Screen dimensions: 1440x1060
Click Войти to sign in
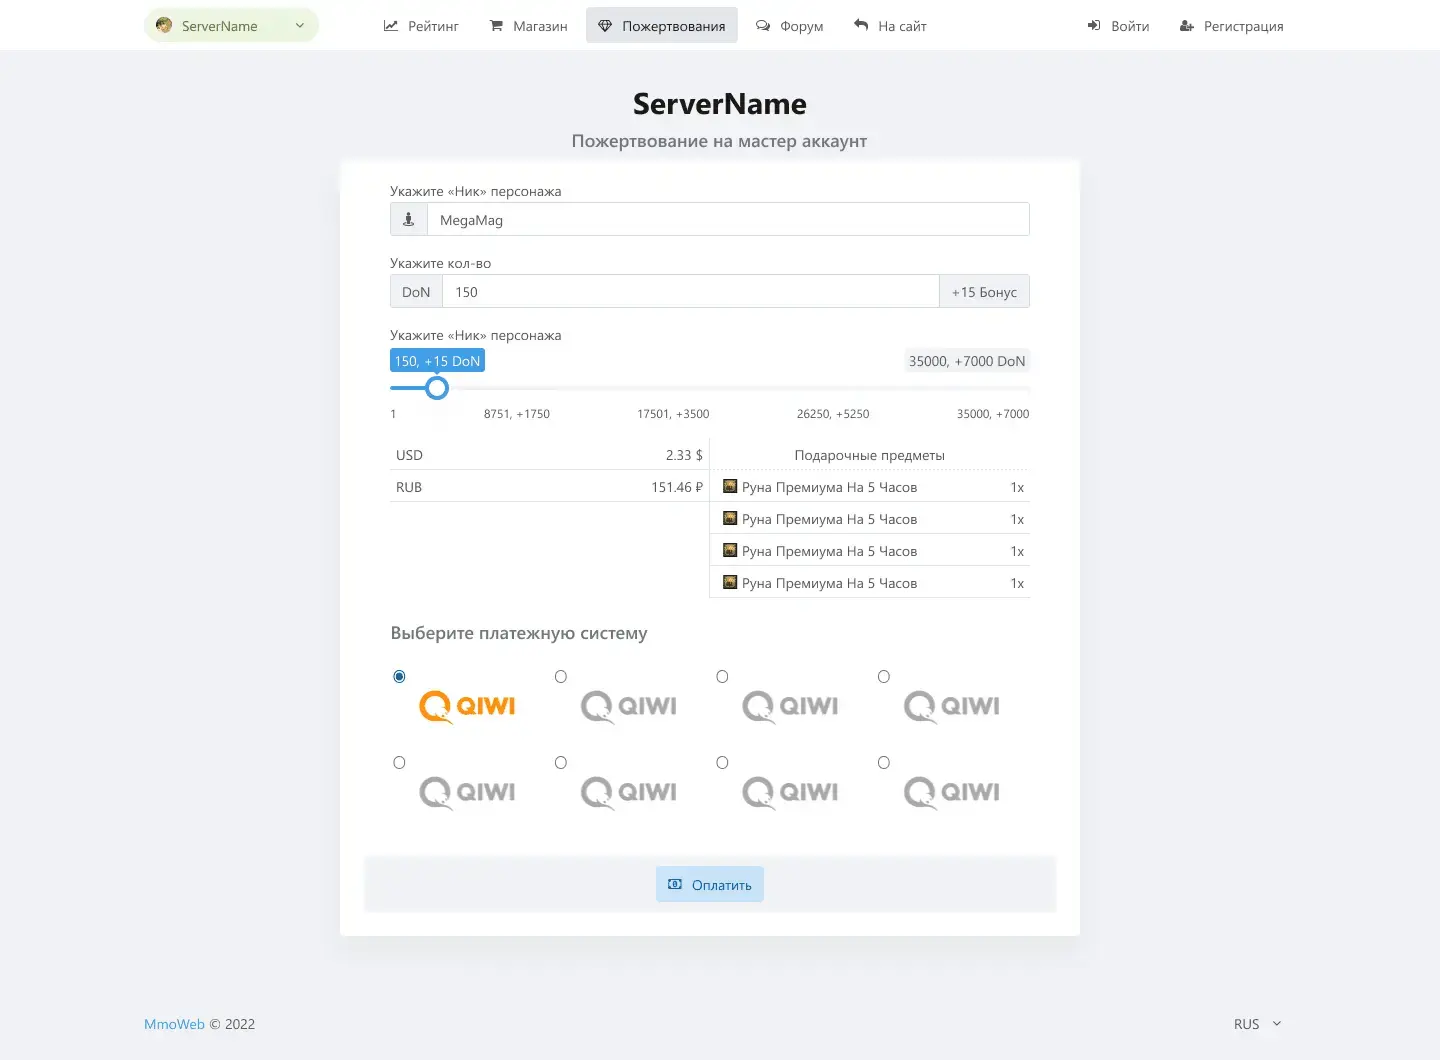tap(1118, 26)
